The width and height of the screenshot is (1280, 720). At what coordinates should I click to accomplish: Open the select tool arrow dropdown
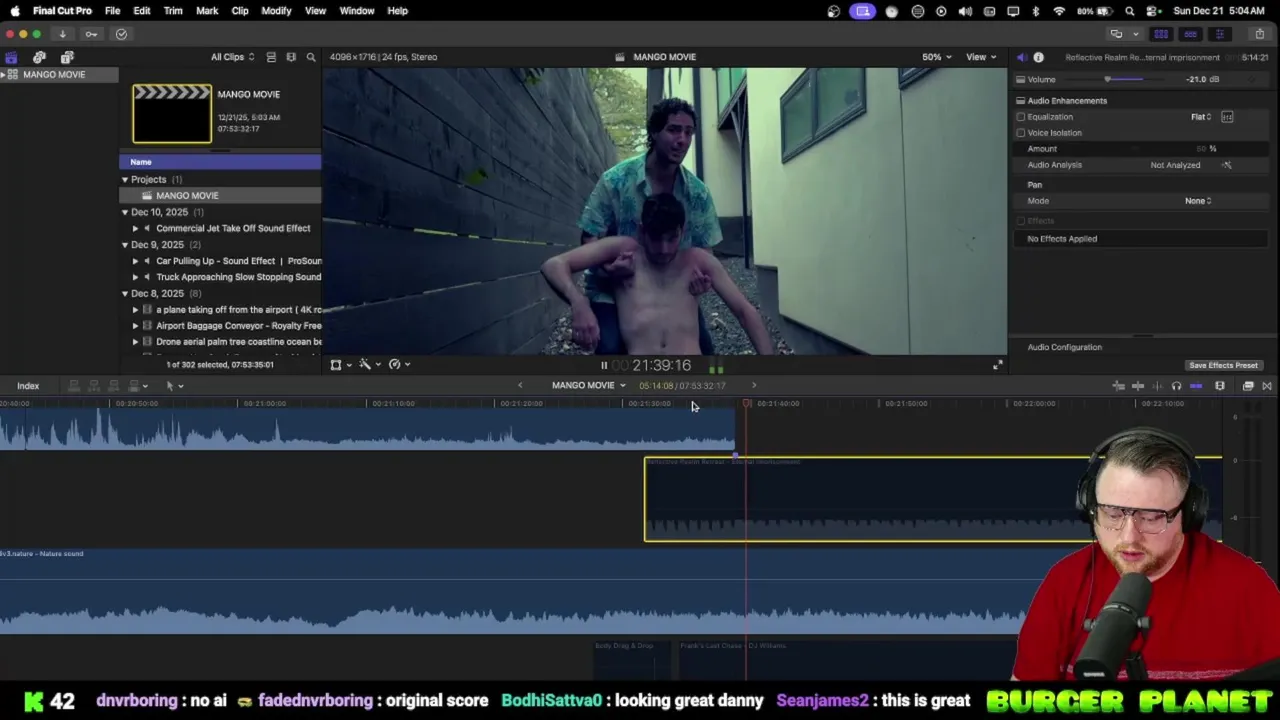[174, 386]
